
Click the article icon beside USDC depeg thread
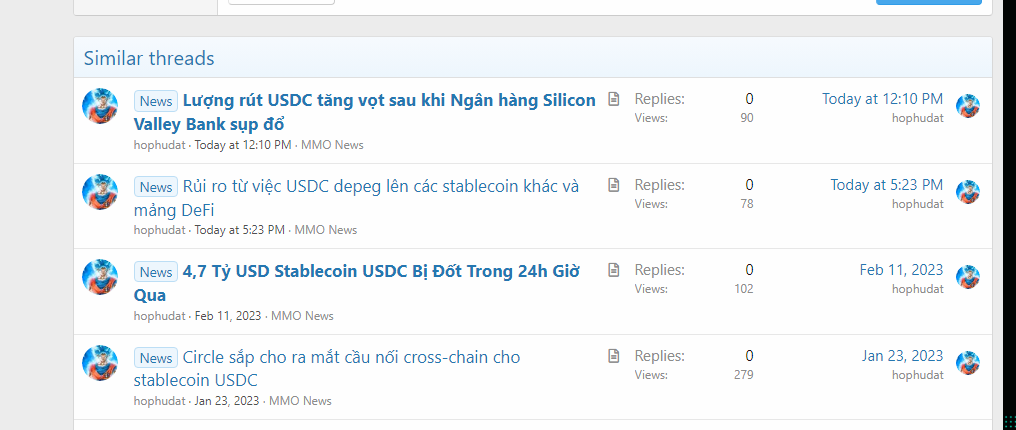(x=614, y=185)
